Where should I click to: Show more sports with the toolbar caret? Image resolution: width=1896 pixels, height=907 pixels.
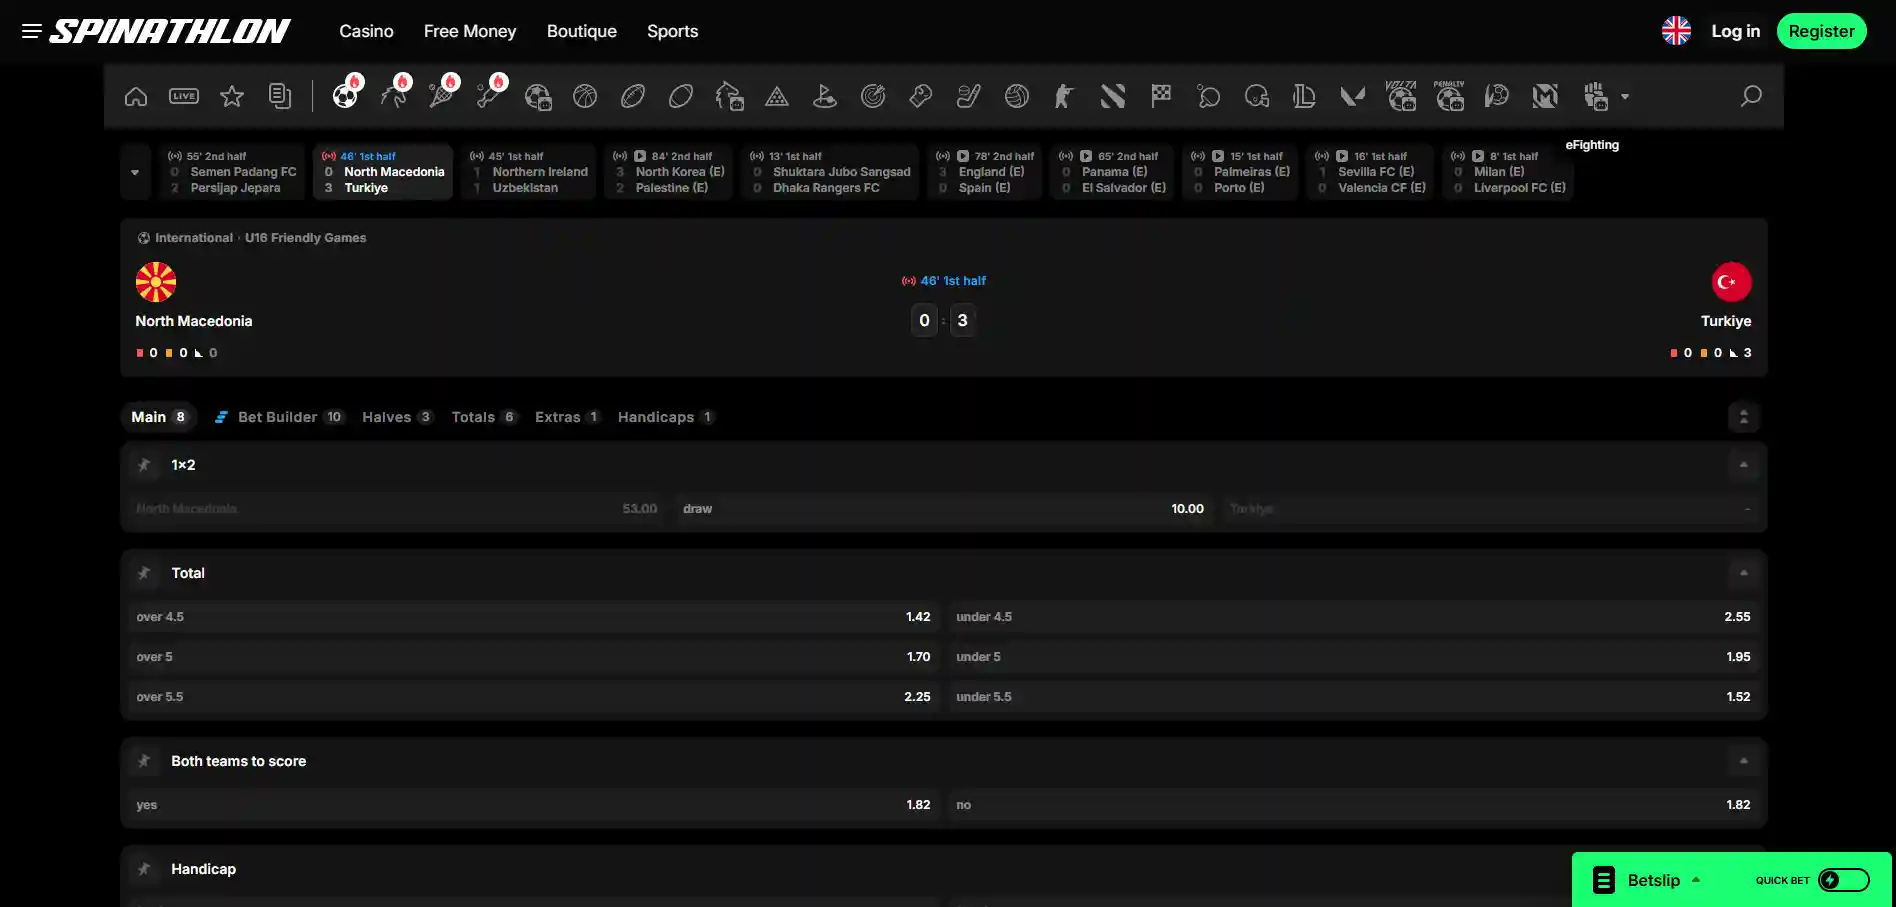tap(1625, 97)
